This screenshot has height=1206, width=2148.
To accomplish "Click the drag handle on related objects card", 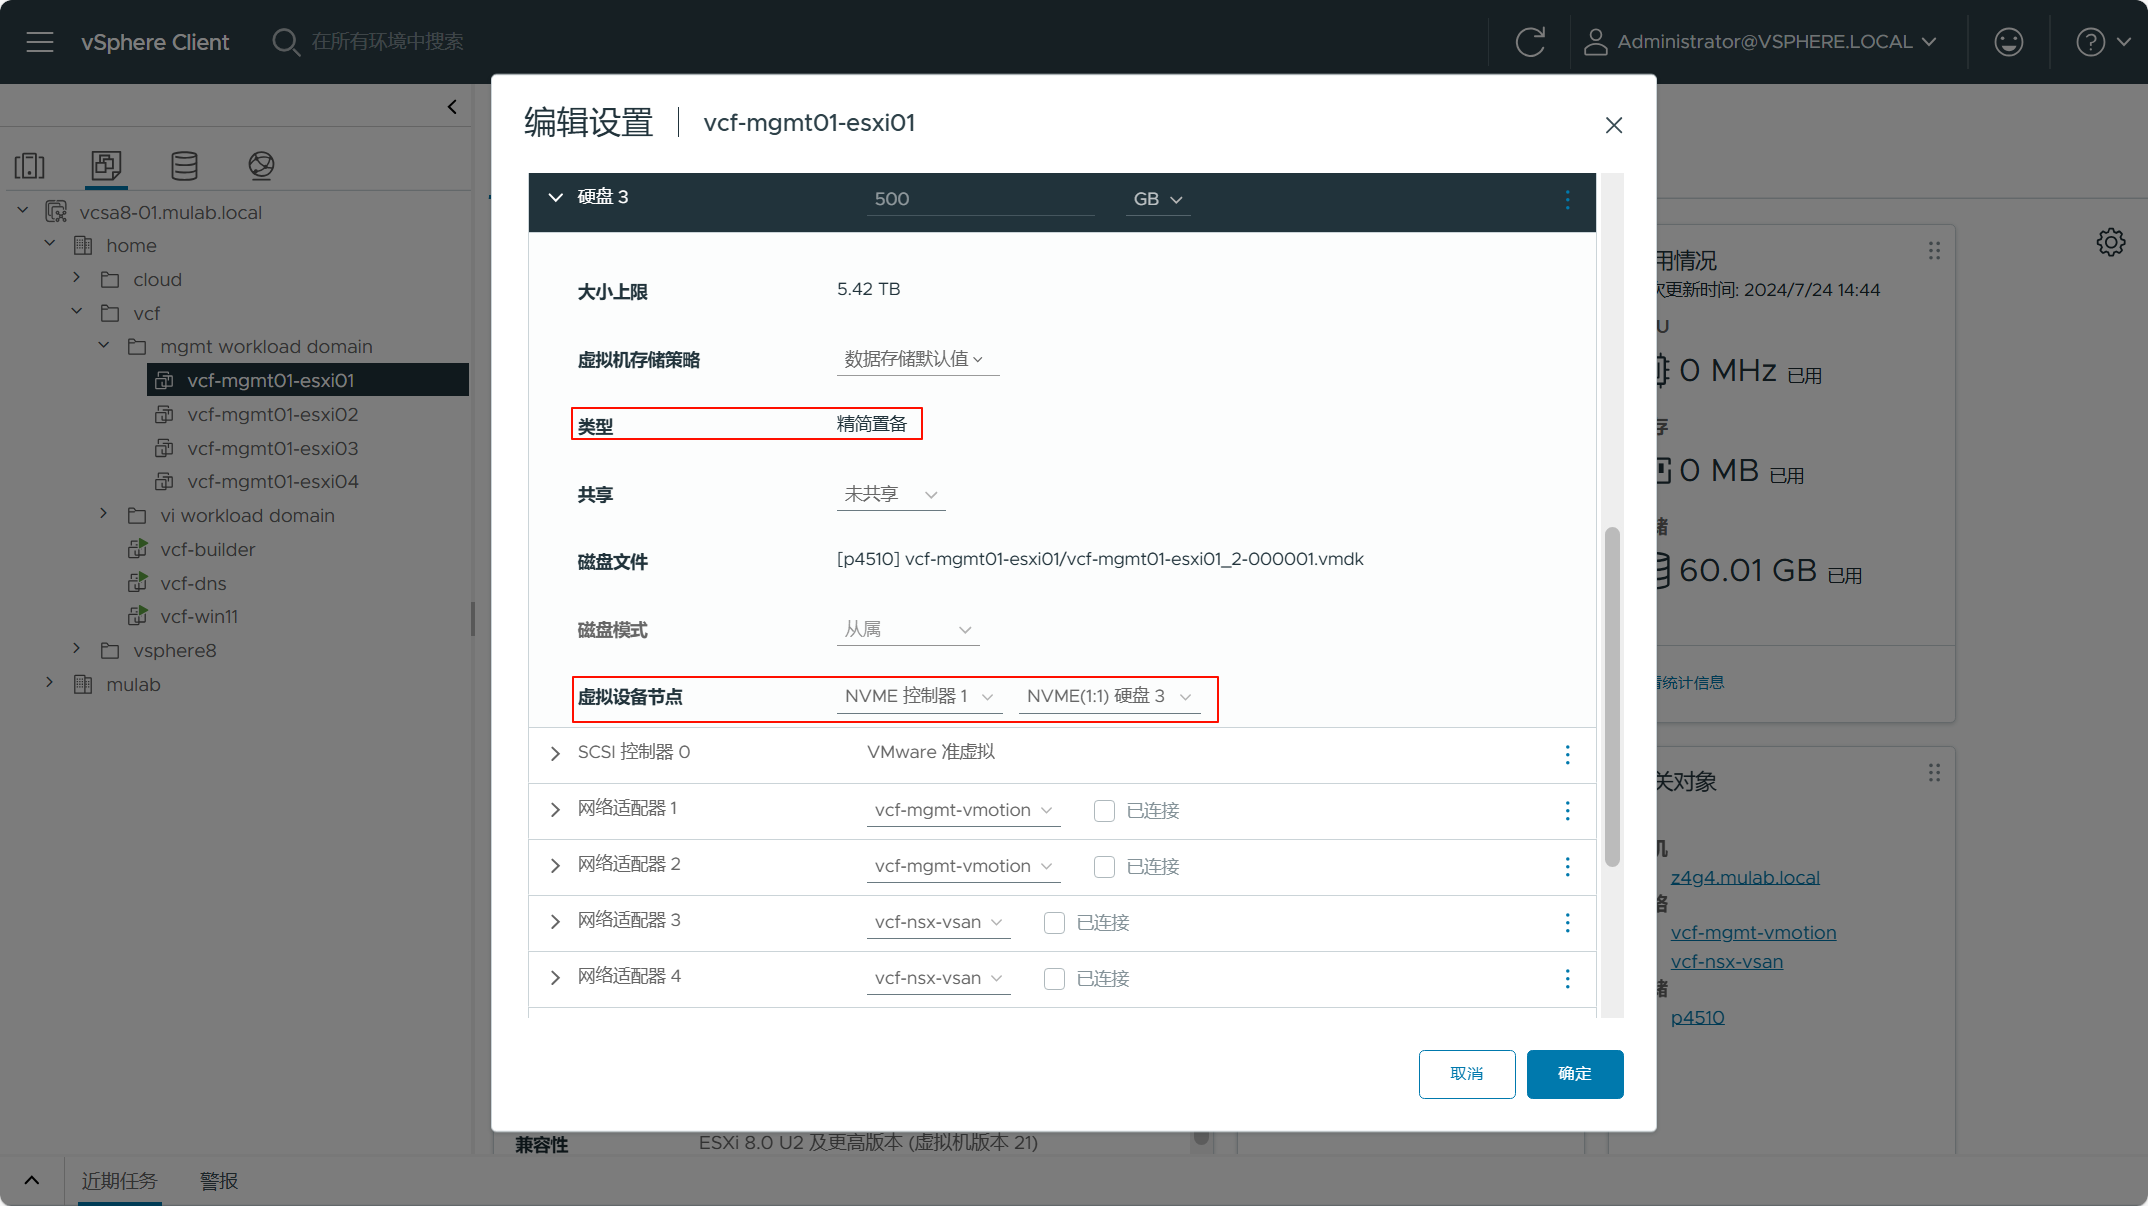I will pos(1934,773).
